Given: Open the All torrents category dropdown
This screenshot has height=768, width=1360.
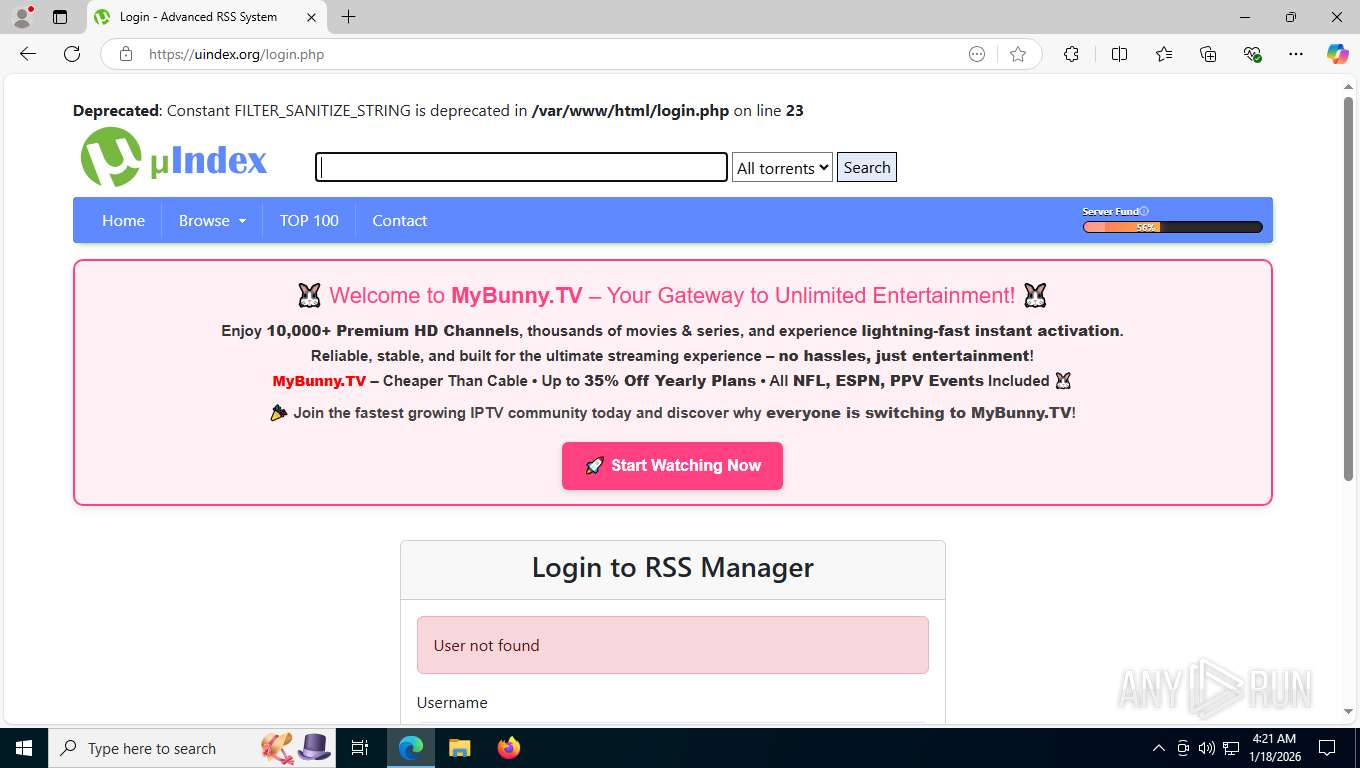Looking at the screenshot, I should 782,167.
